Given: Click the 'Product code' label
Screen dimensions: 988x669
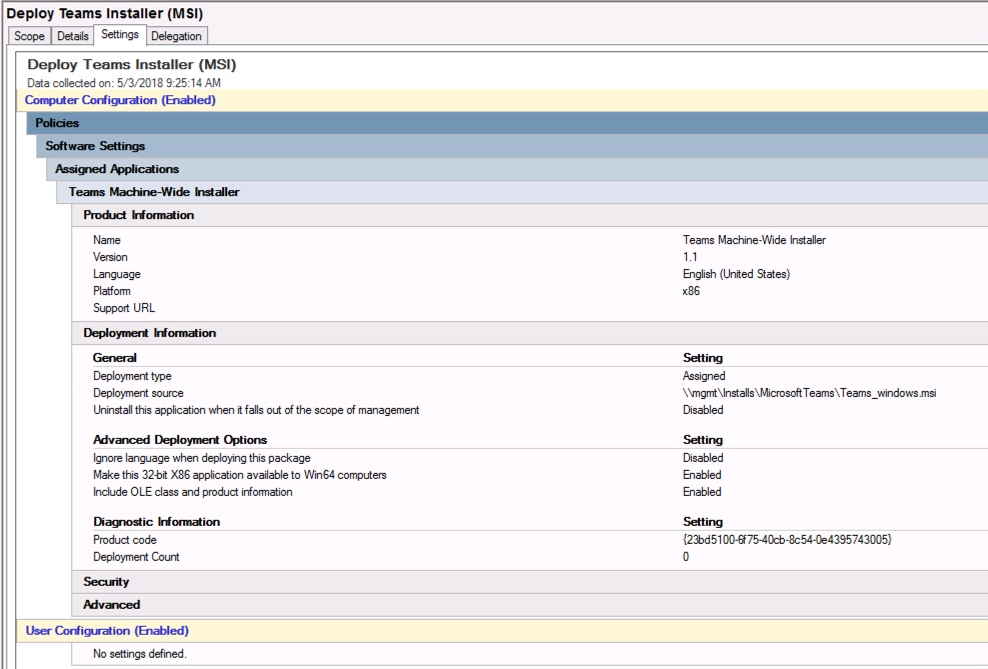Looking at the screenshot, I should 125,540.
